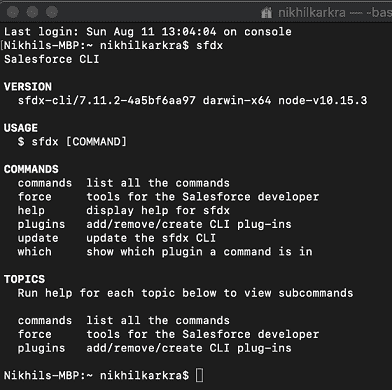Click the COMMANDS section heading
392x390 pixels.
click(x=31, y=169)
